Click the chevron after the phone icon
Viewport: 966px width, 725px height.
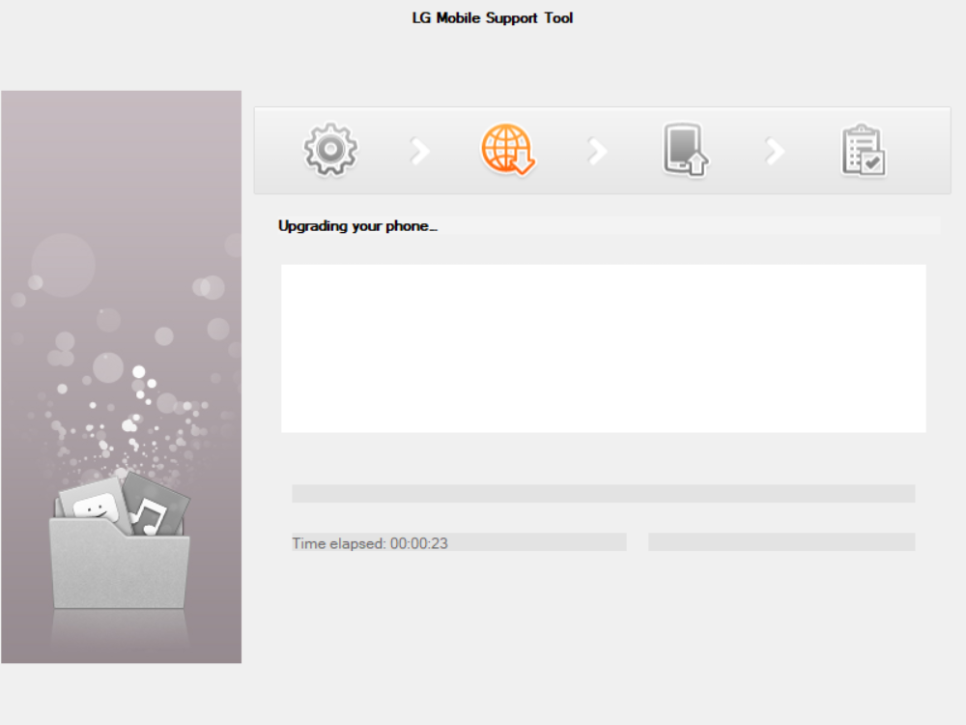point(775,151)
